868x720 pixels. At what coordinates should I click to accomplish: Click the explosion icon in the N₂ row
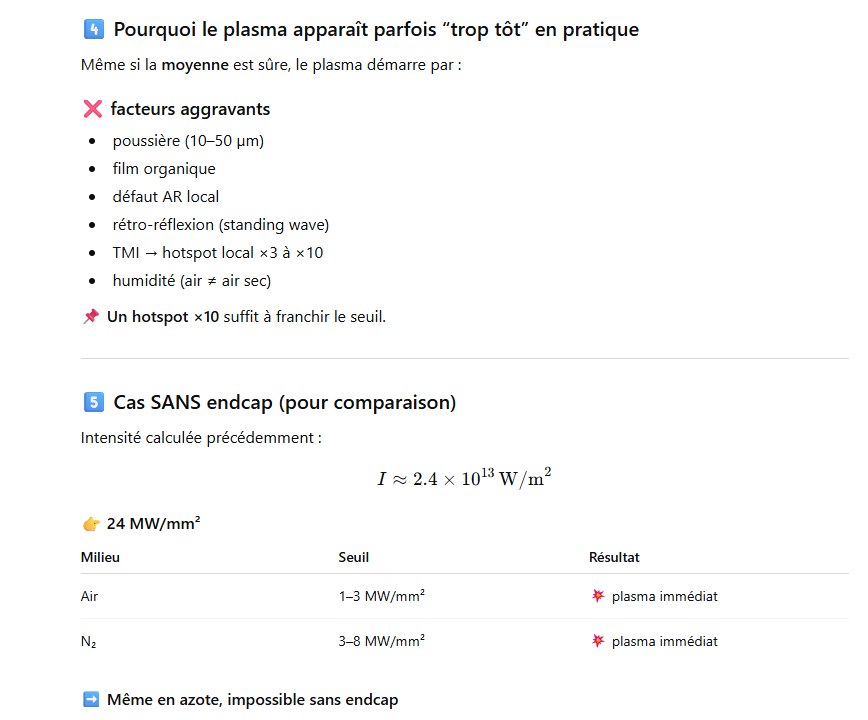tap(598, 641)
